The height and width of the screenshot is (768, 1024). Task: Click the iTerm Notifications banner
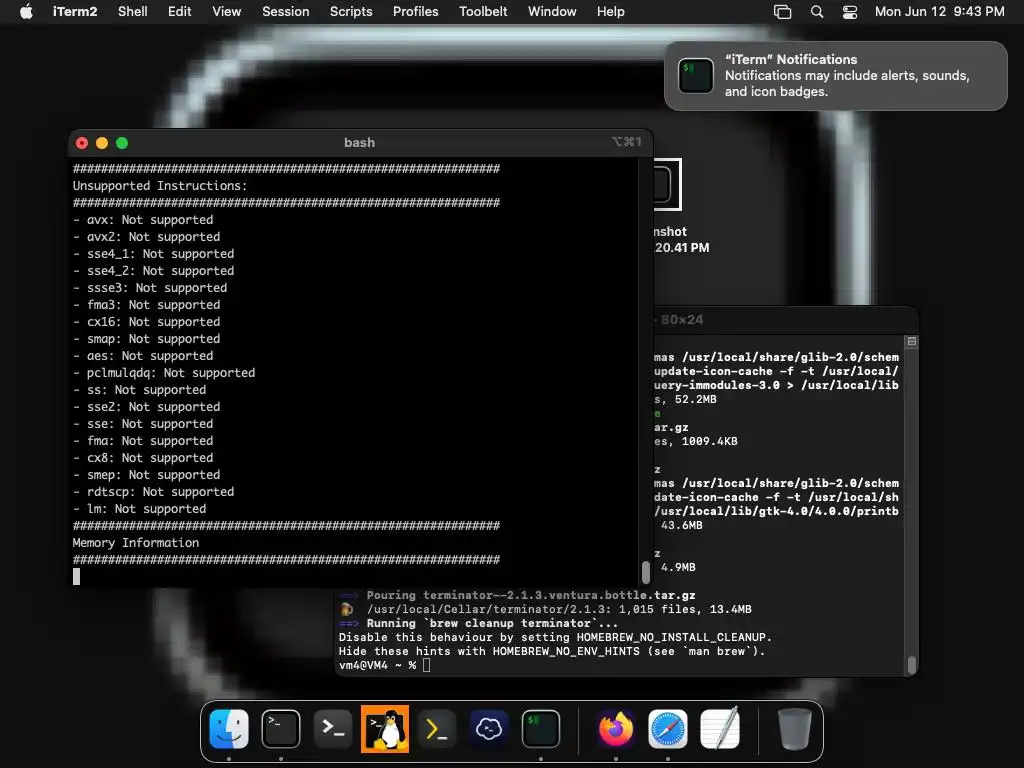(835, 76)
